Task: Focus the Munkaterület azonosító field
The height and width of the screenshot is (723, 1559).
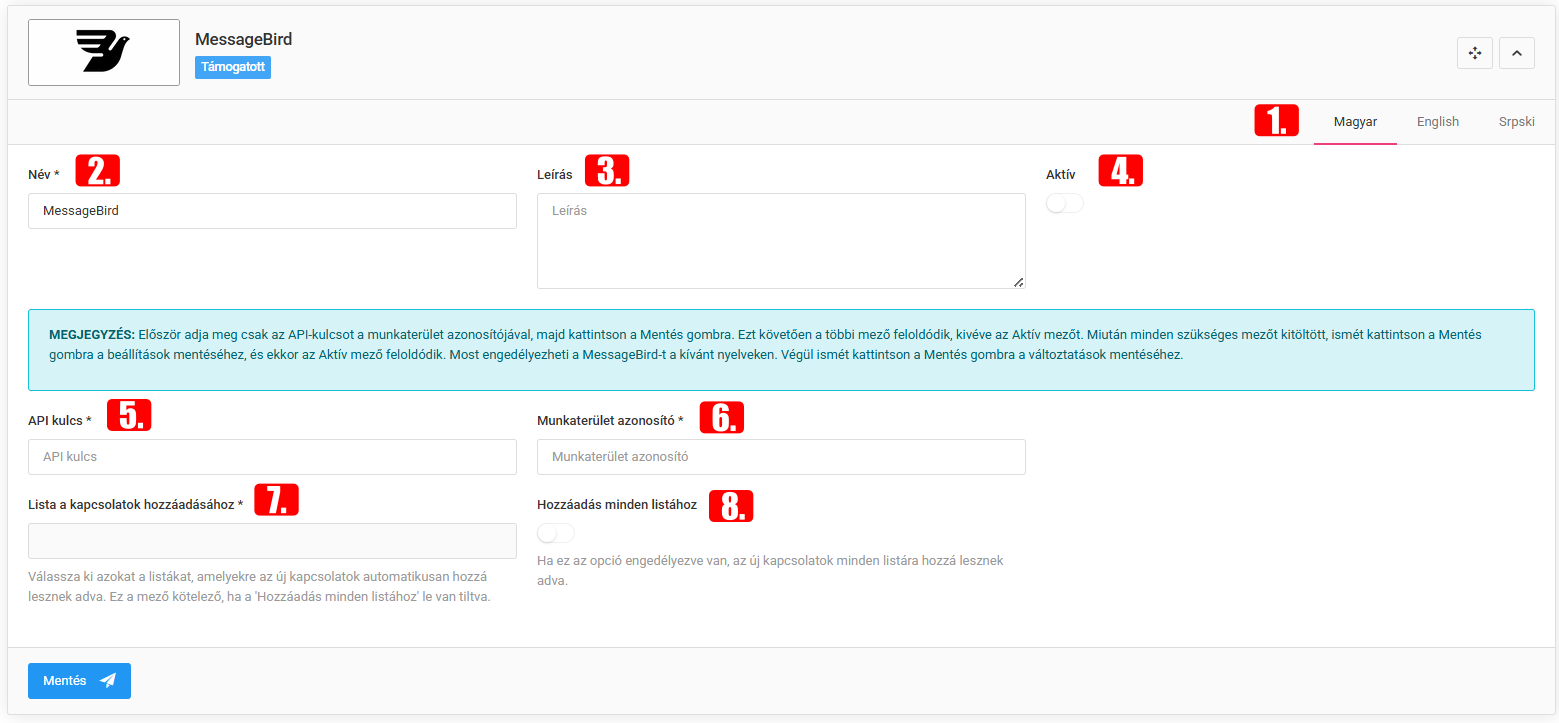Action: [x=780, y=457]
